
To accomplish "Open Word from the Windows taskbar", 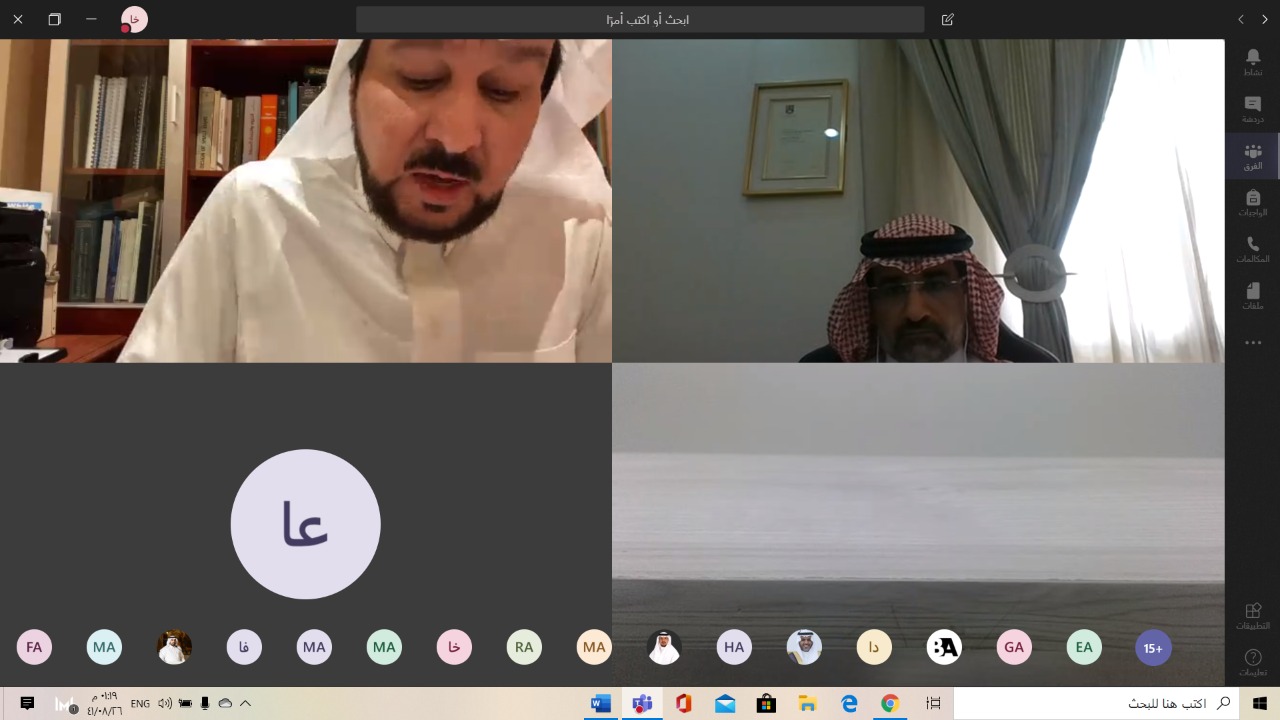I will point(600,704).
